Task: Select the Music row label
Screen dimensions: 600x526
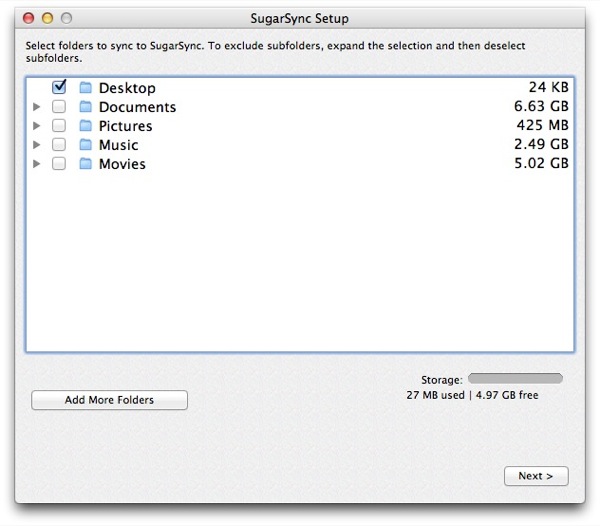Action: coord(119,145)
